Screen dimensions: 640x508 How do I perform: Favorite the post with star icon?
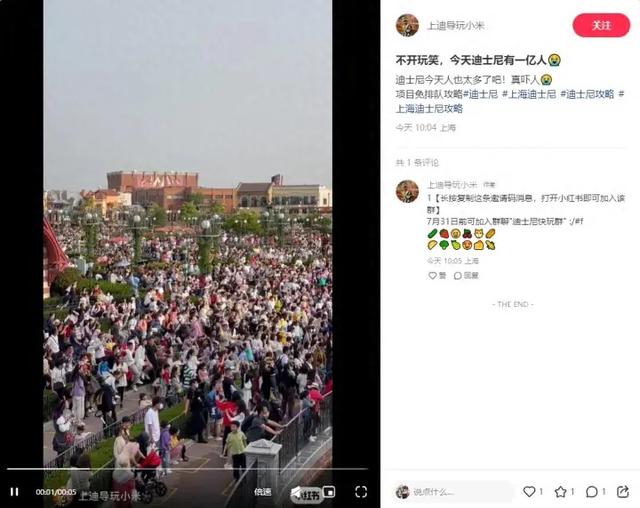[x=561, y=492]
